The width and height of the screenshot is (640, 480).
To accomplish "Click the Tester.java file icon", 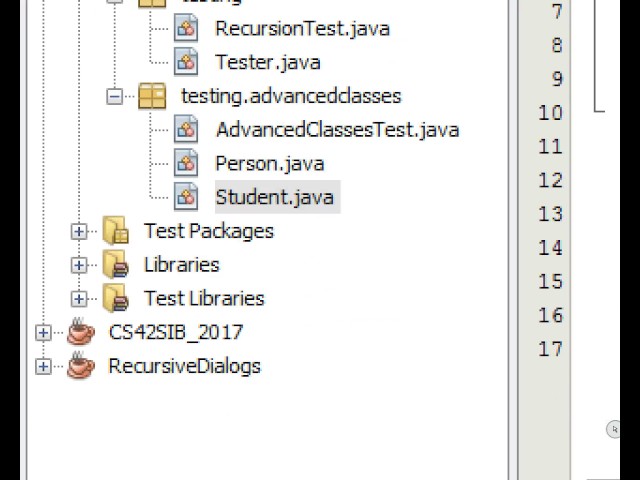I will 186,62.
